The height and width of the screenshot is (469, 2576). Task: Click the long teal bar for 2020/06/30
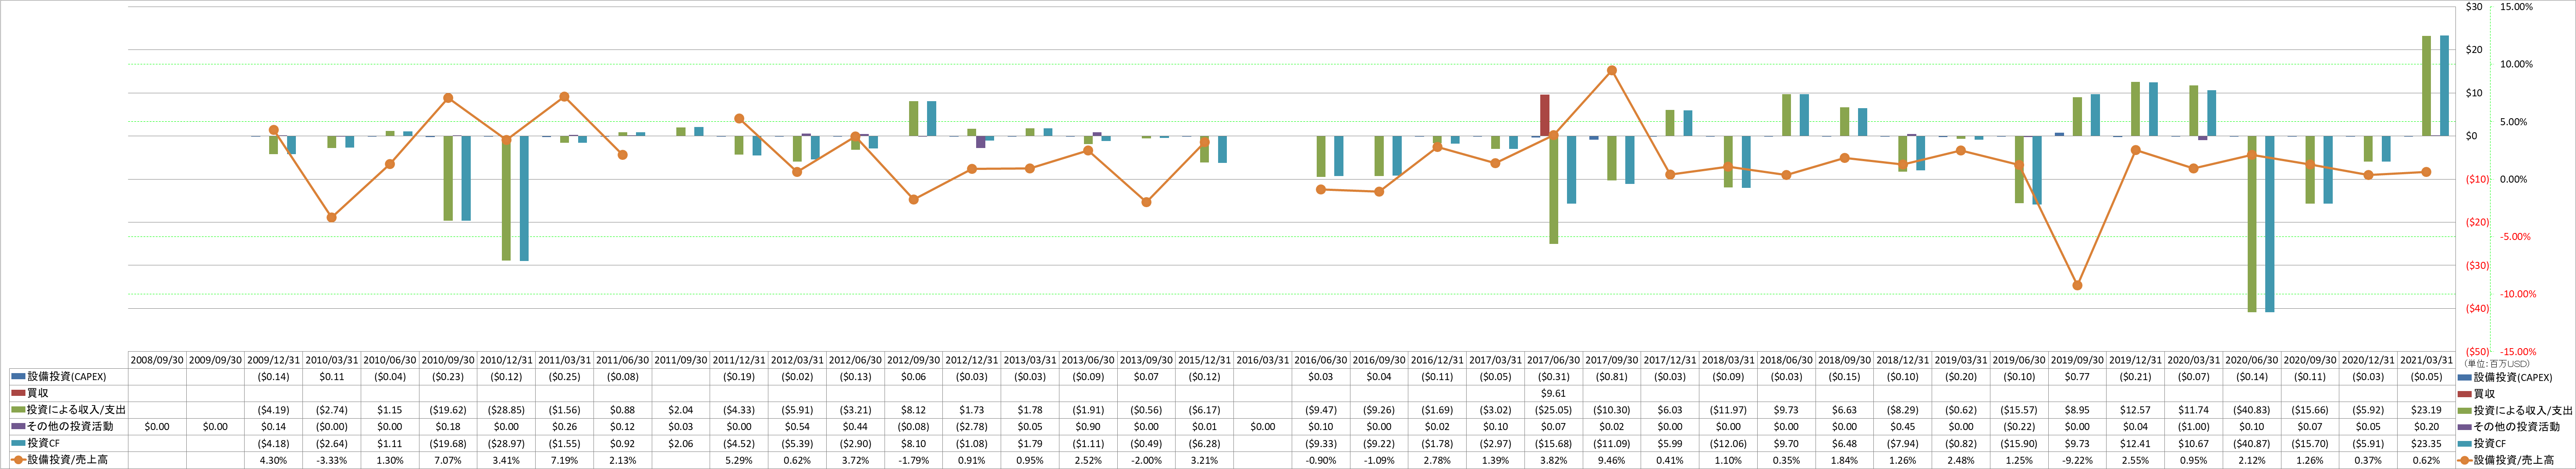tap(2269, 224)
